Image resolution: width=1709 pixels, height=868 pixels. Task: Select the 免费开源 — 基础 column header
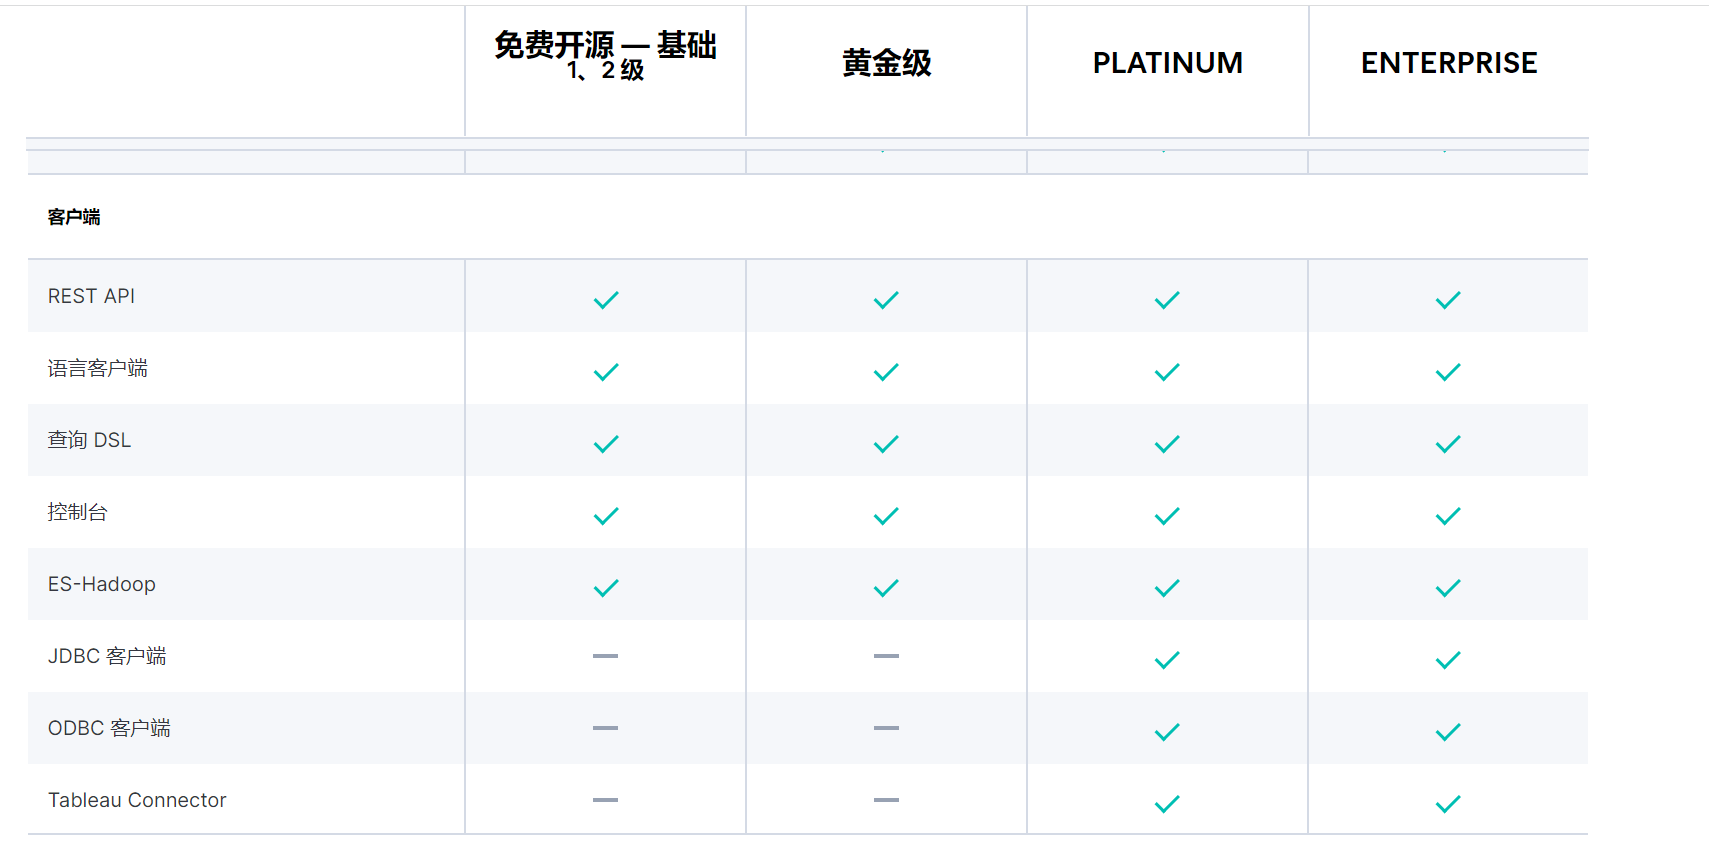[x=605, y=55]
